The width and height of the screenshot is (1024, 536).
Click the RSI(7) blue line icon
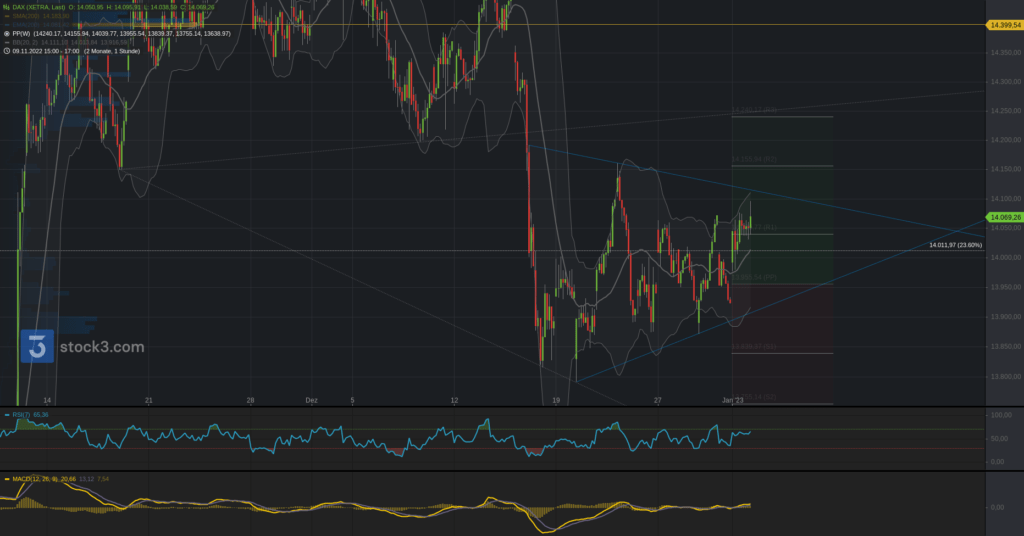pos(6,414)
